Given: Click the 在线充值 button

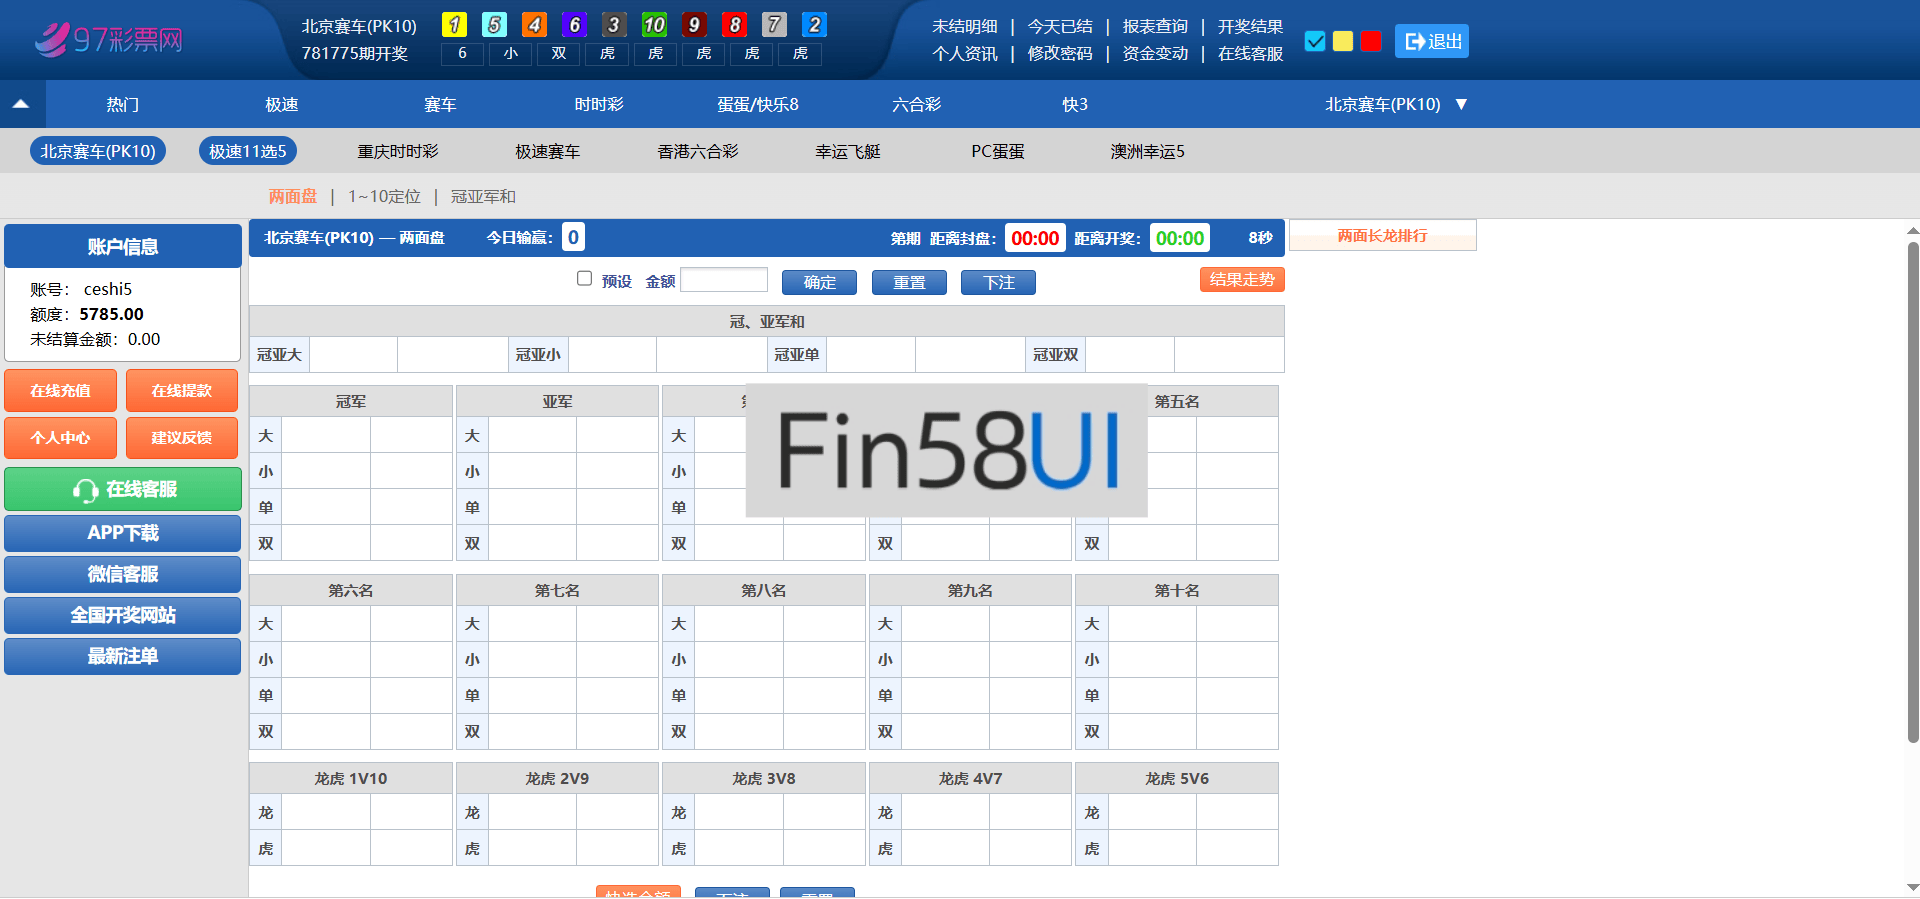Looking at the screenshot, I should click(x=60, y=390).
